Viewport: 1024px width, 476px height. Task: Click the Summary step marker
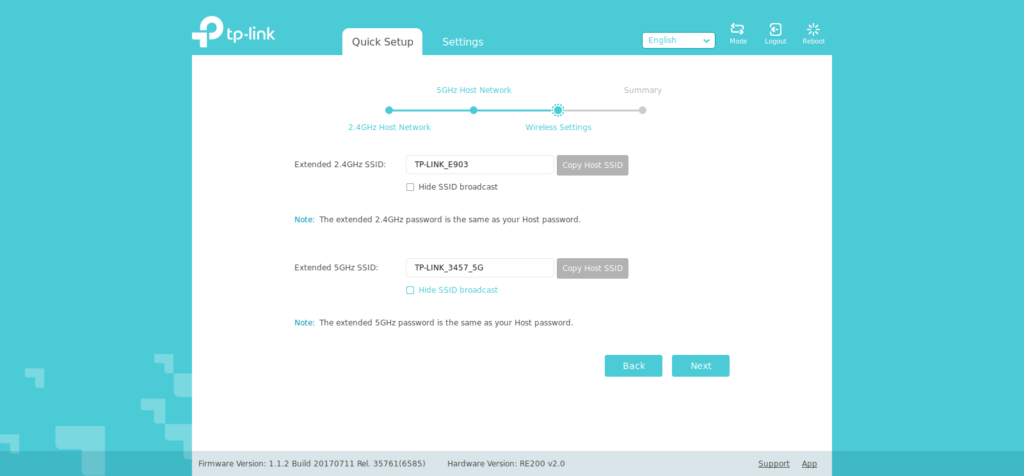[642, 110]
